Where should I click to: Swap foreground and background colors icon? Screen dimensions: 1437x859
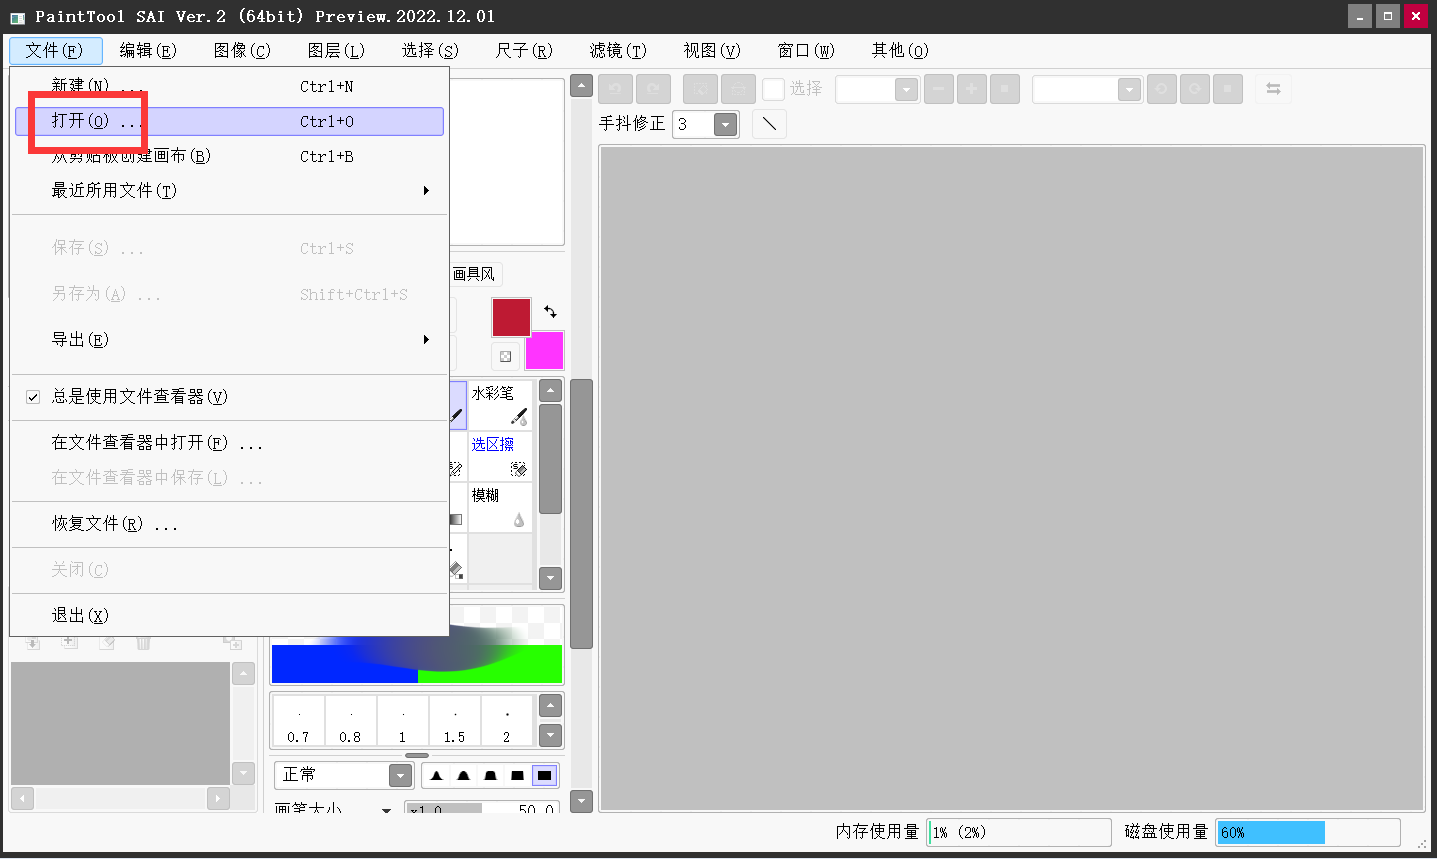point(550,311)
